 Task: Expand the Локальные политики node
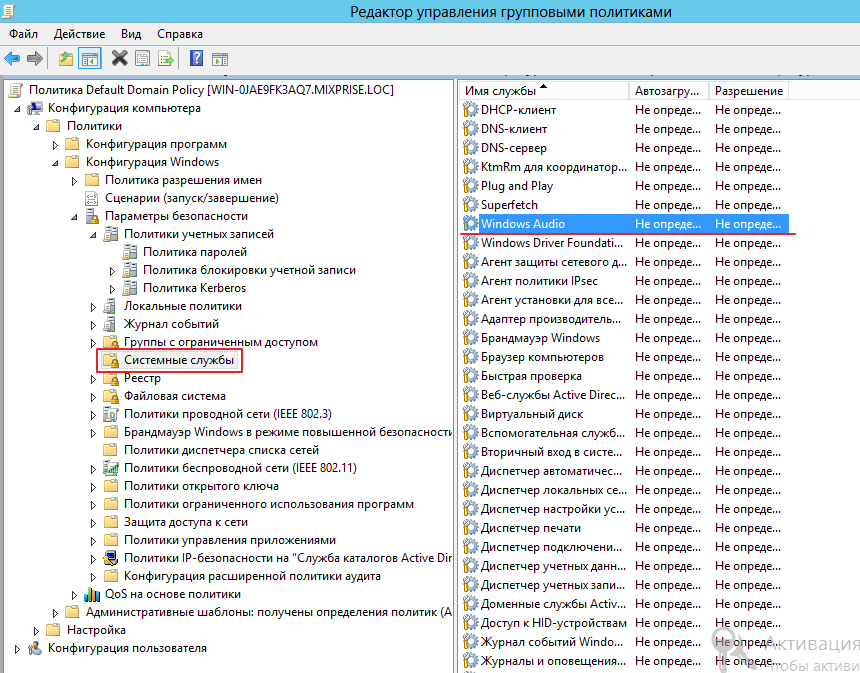[93, 306]
